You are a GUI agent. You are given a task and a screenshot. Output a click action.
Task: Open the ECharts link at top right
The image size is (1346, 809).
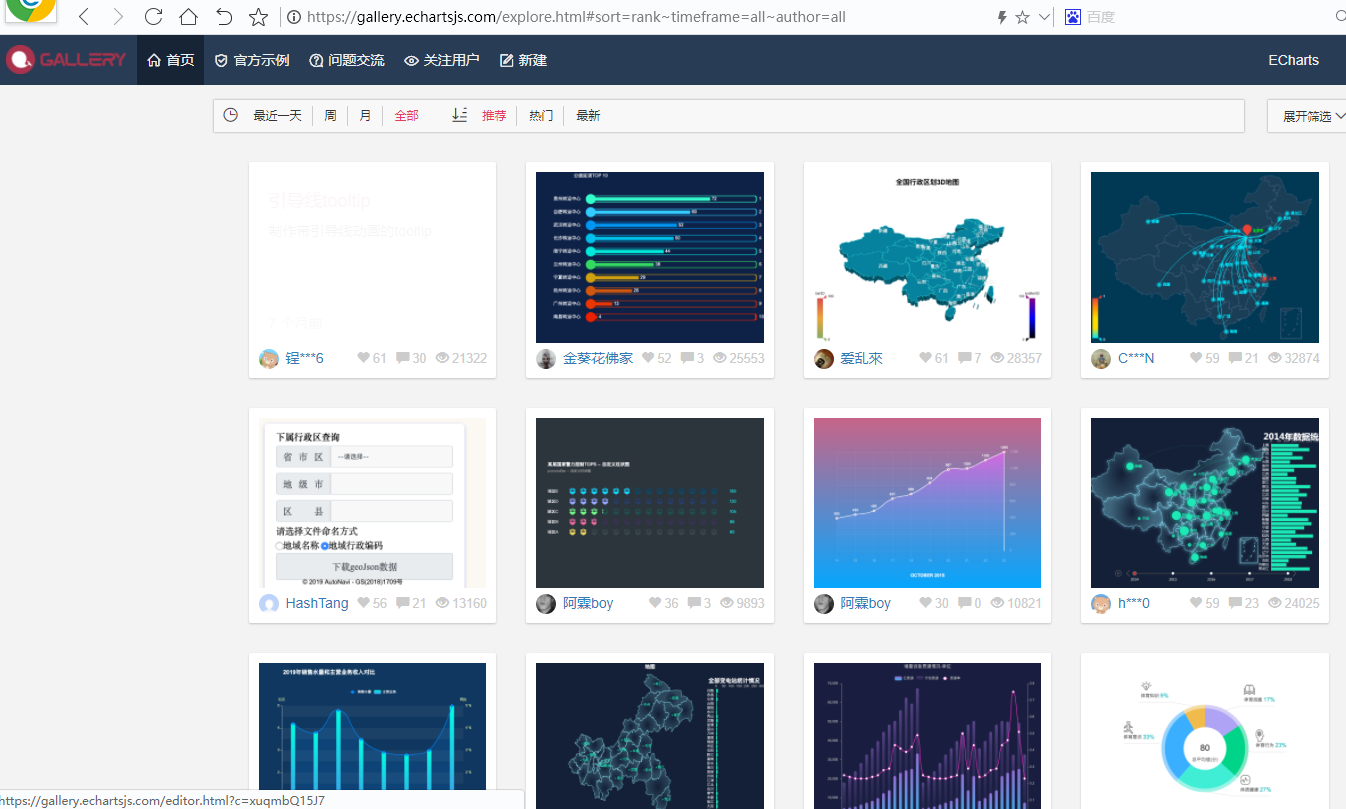point(1292,60)
